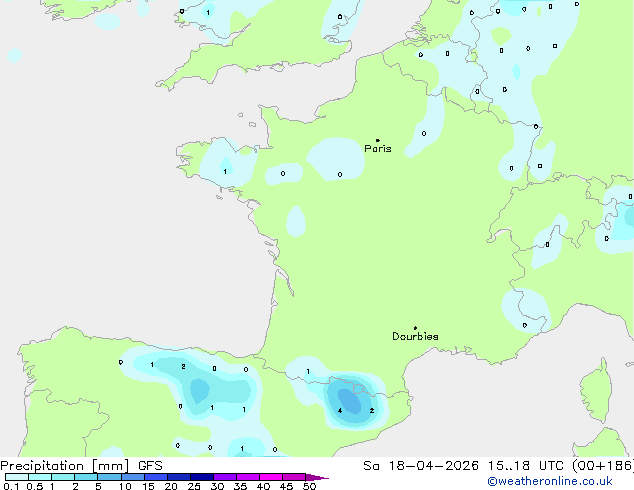The width and height of the screenshot is (634, 490).
Task: Select the Dourbies location dot marker
Action: 415,328
